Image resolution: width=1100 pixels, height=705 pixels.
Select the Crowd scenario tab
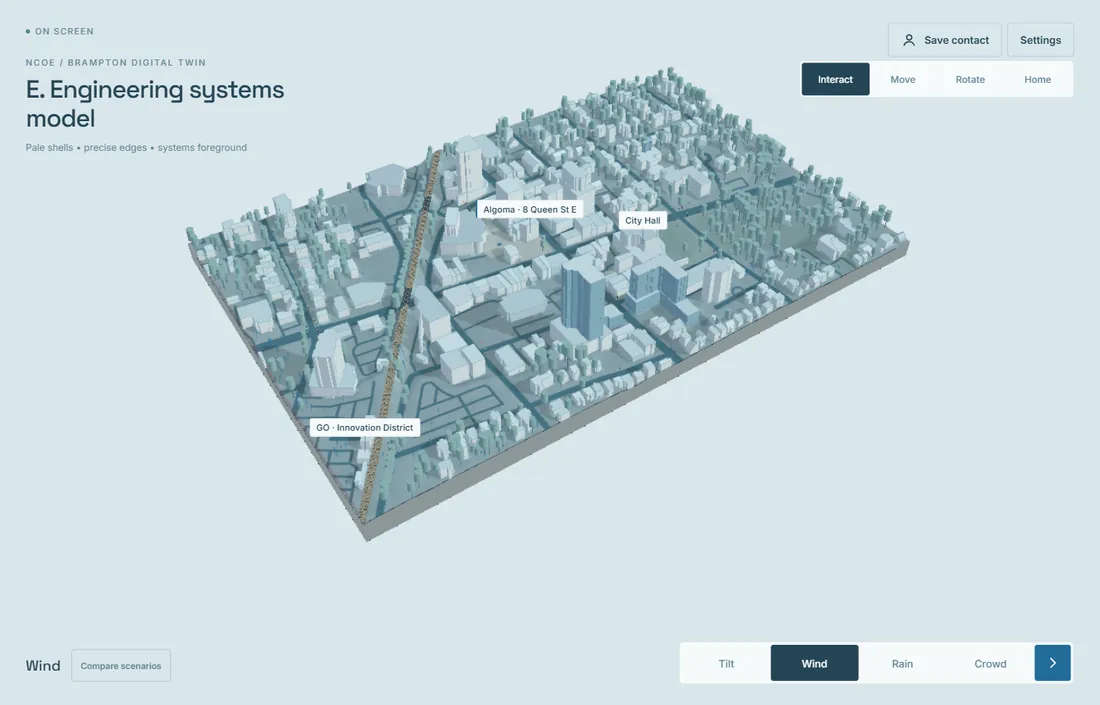coord(991,663)
